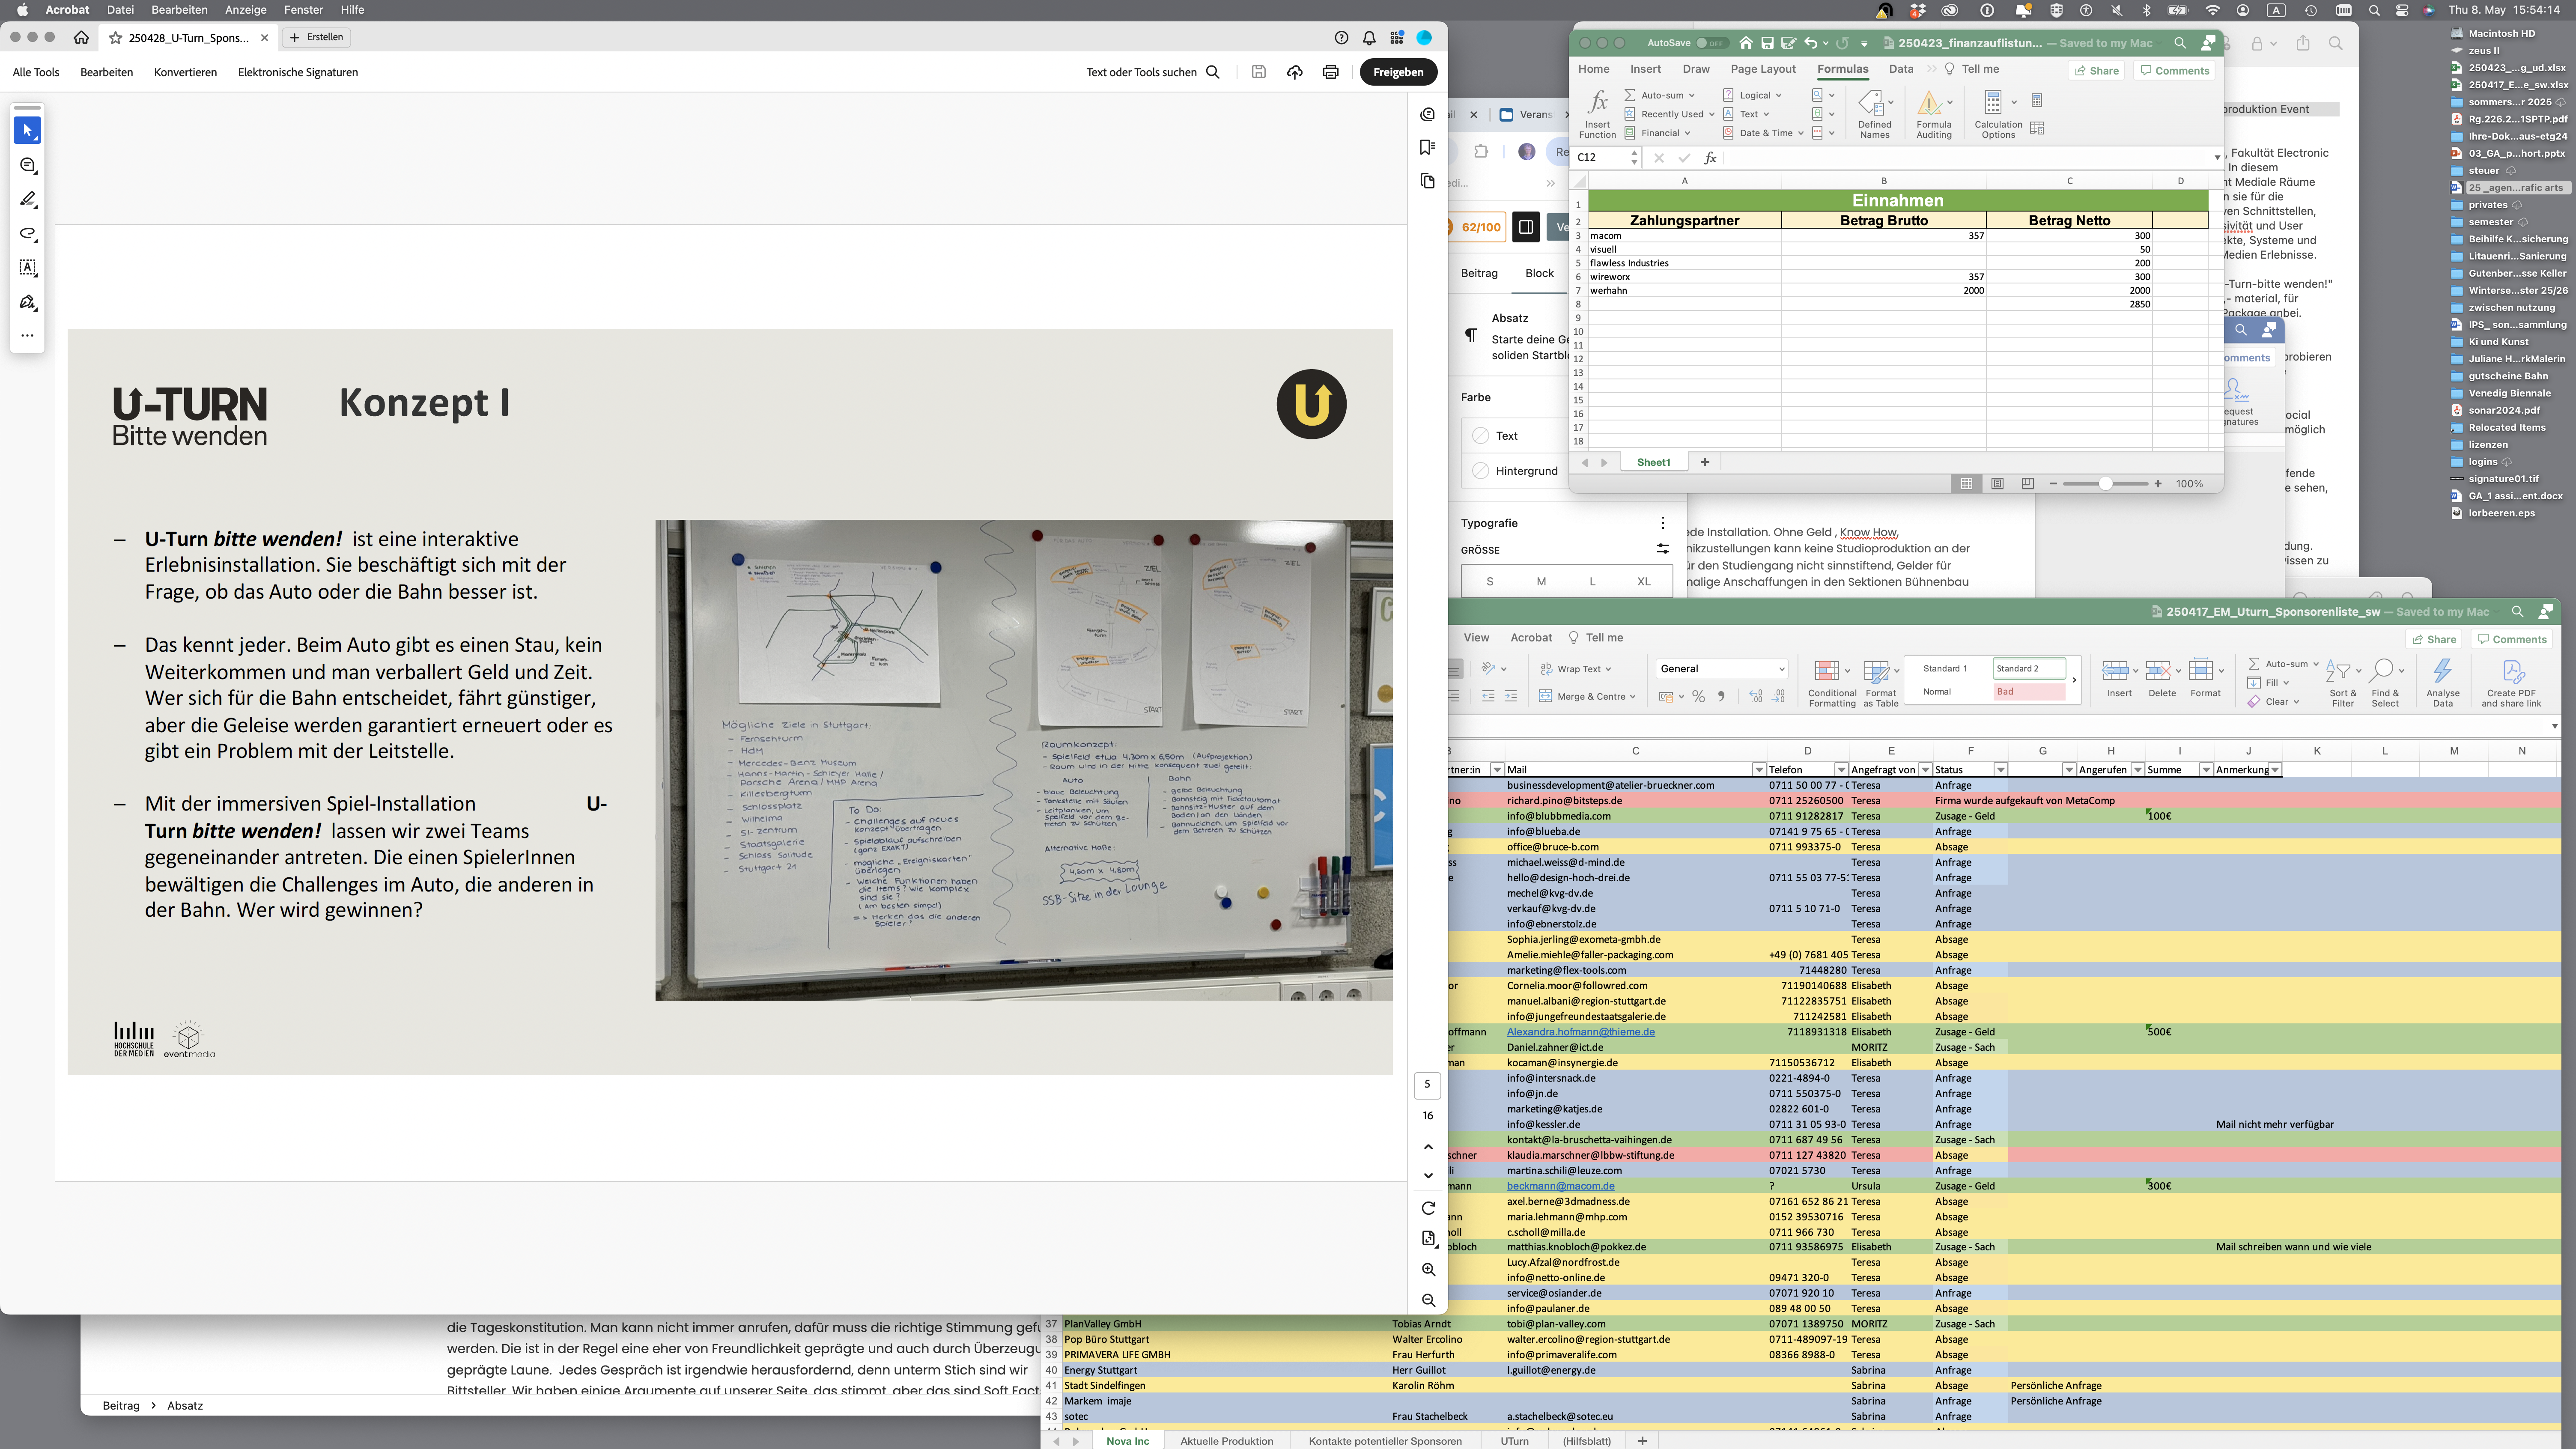Image resolution: width=2576 pixels, height=1449 pixels.
Task: Open more tools ellipsis in Acrobat toolbar
Action: coord(28,336)
